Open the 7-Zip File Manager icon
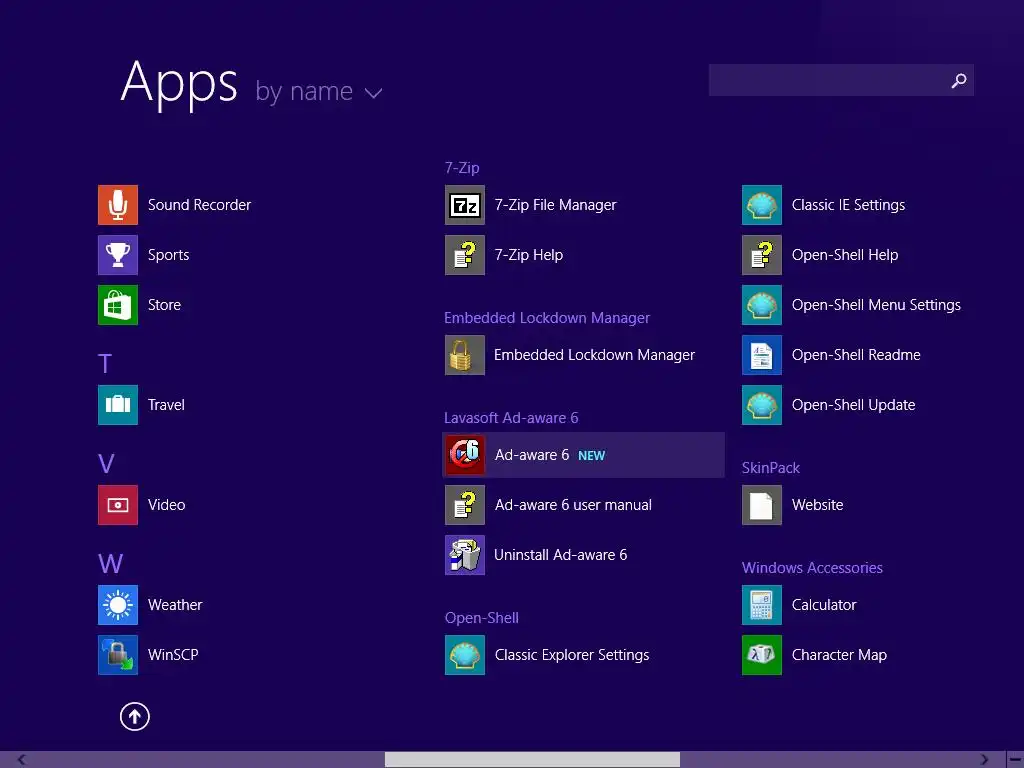The image size is (1024, 768). click(464, 205)
